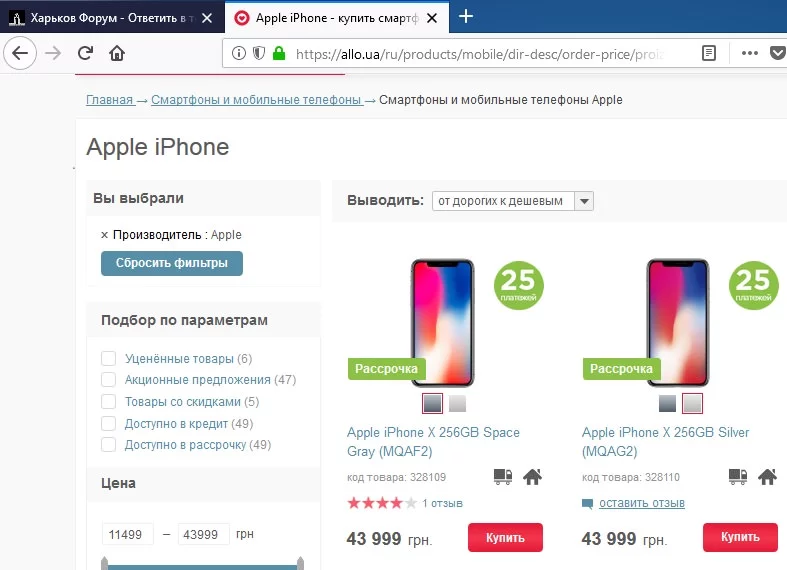Click the browser back arrow button
This screenshot has width=787, height=570.
click(21, 53)
